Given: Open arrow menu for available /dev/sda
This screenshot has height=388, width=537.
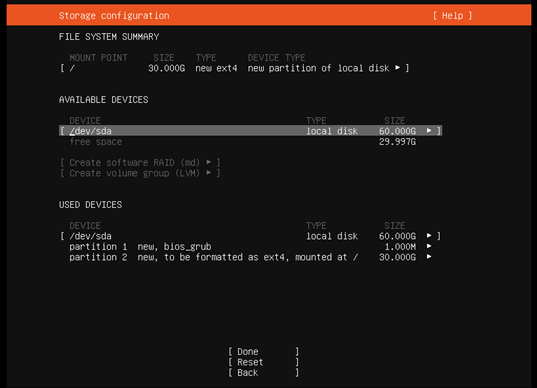Looking at the screenshot, I should pyautogui.click(x=429, y=130).
